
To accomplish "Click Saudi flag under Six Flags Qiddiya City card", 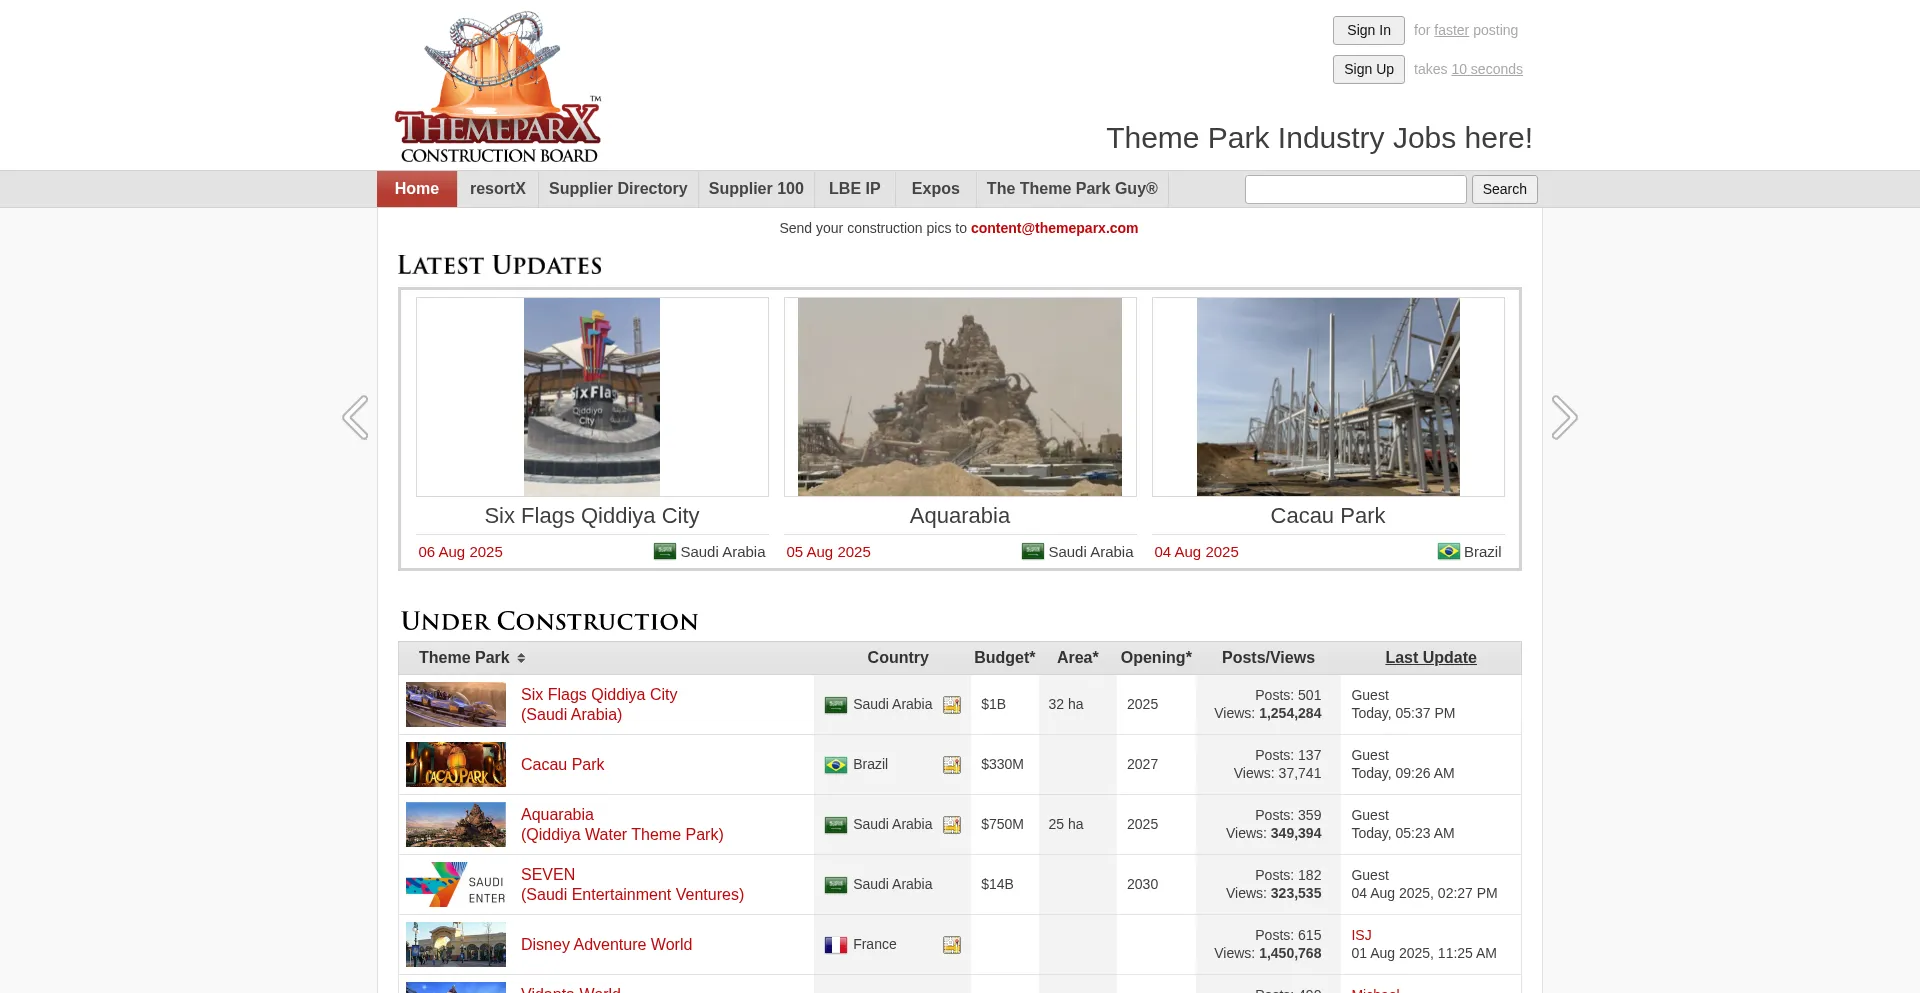I will (665, 551).
